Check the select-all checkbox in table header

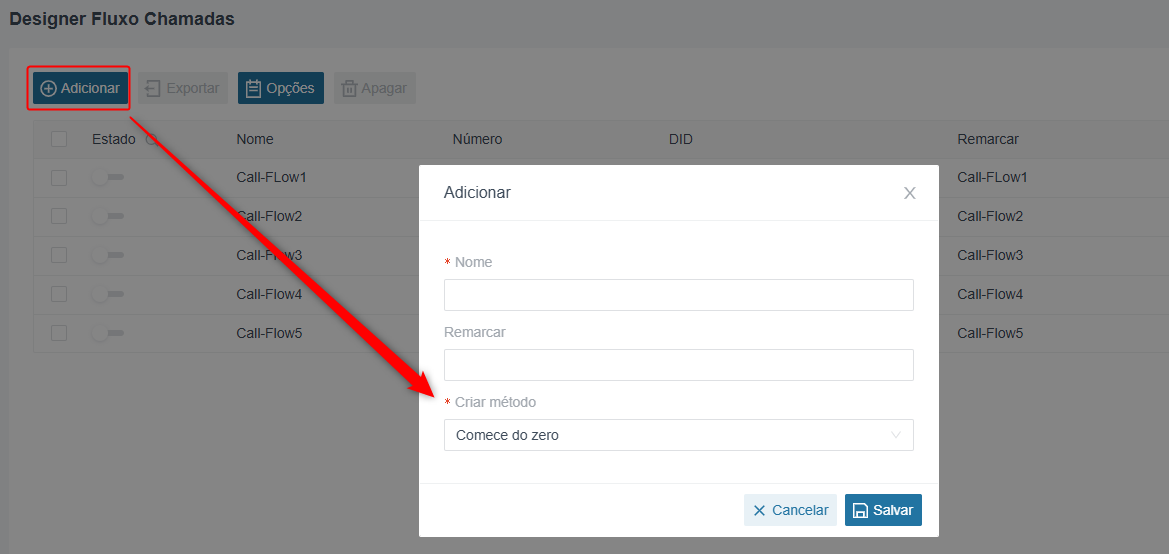(x=59, y=139)
